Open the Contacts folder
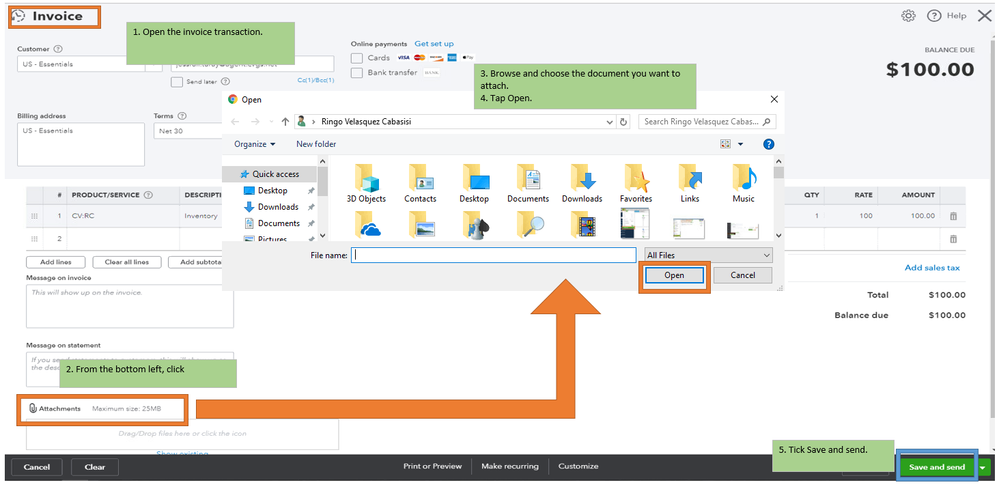Viewport: 999px width, 485px height. [420, 184]
